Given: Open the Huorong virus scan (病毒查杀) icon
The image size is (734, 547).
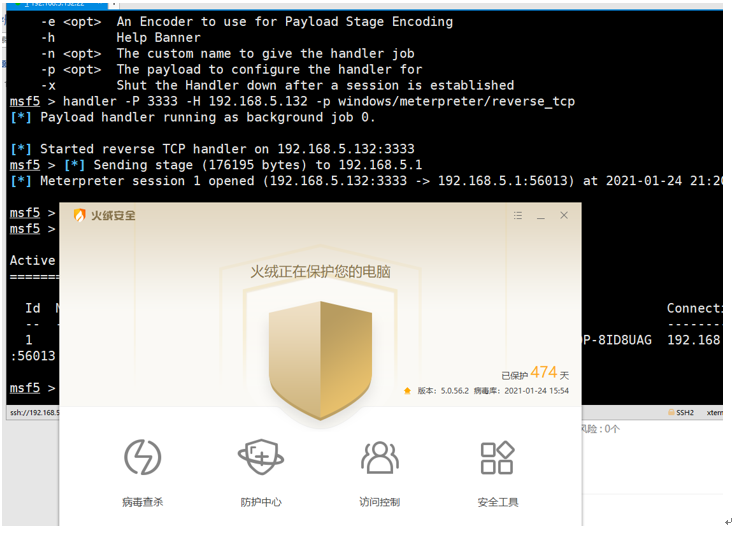Looking at the screenshot, I should [x=143, y=457].
